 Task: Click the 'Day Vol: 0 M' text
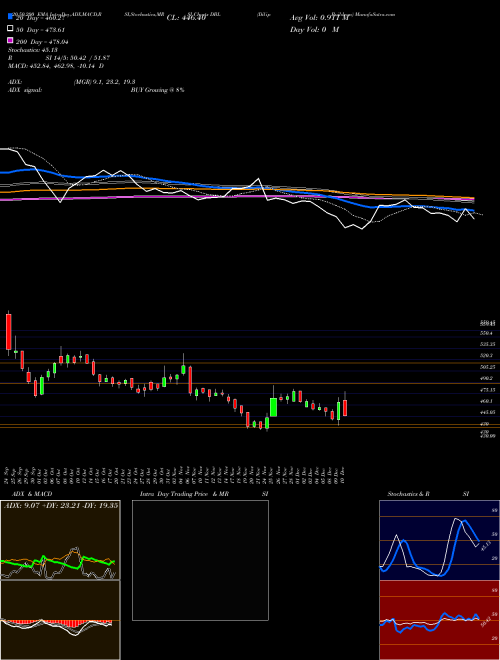pyautogui.click(x=314, y=30)
